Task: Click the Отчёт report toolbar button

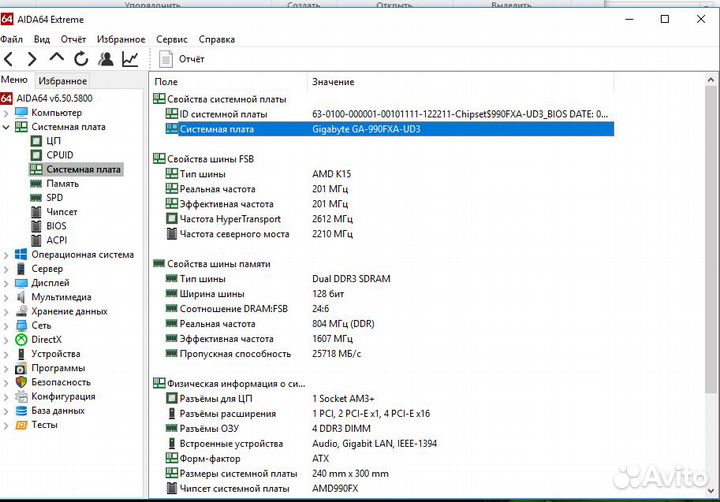Action: click(x=182, y=59)
